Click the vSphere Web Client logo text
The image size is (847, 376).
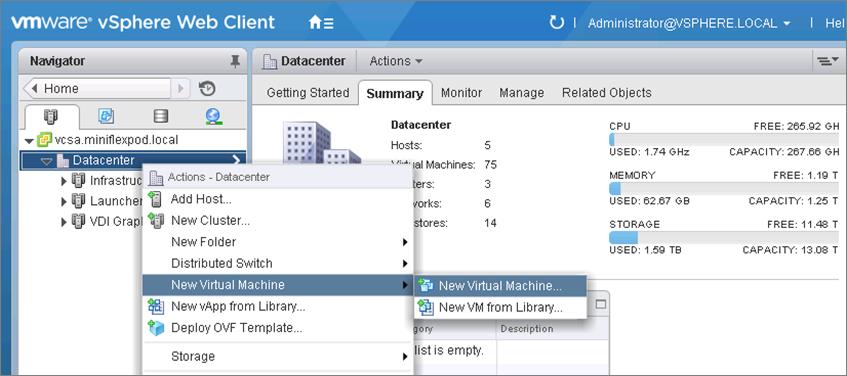pyautogui.click(x=143, y=23)
